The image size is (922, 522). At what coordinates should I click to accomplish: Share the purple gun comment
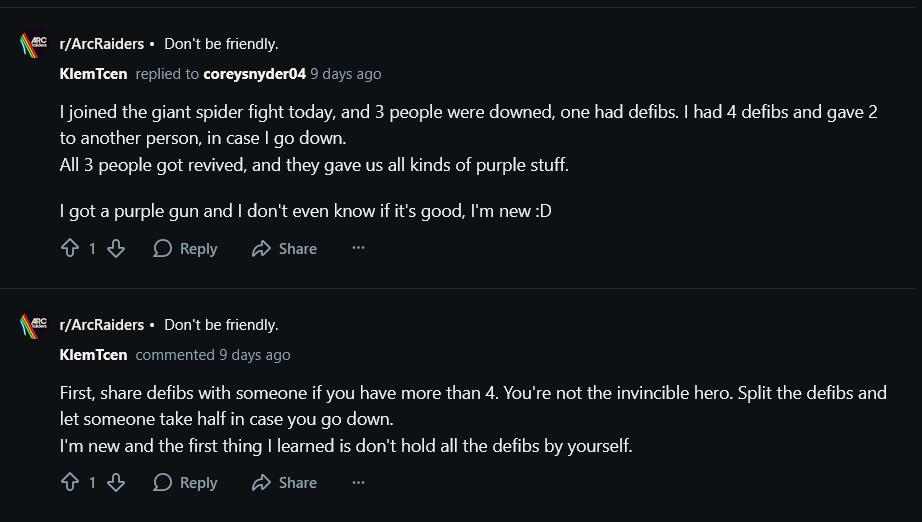click(285, 249)
